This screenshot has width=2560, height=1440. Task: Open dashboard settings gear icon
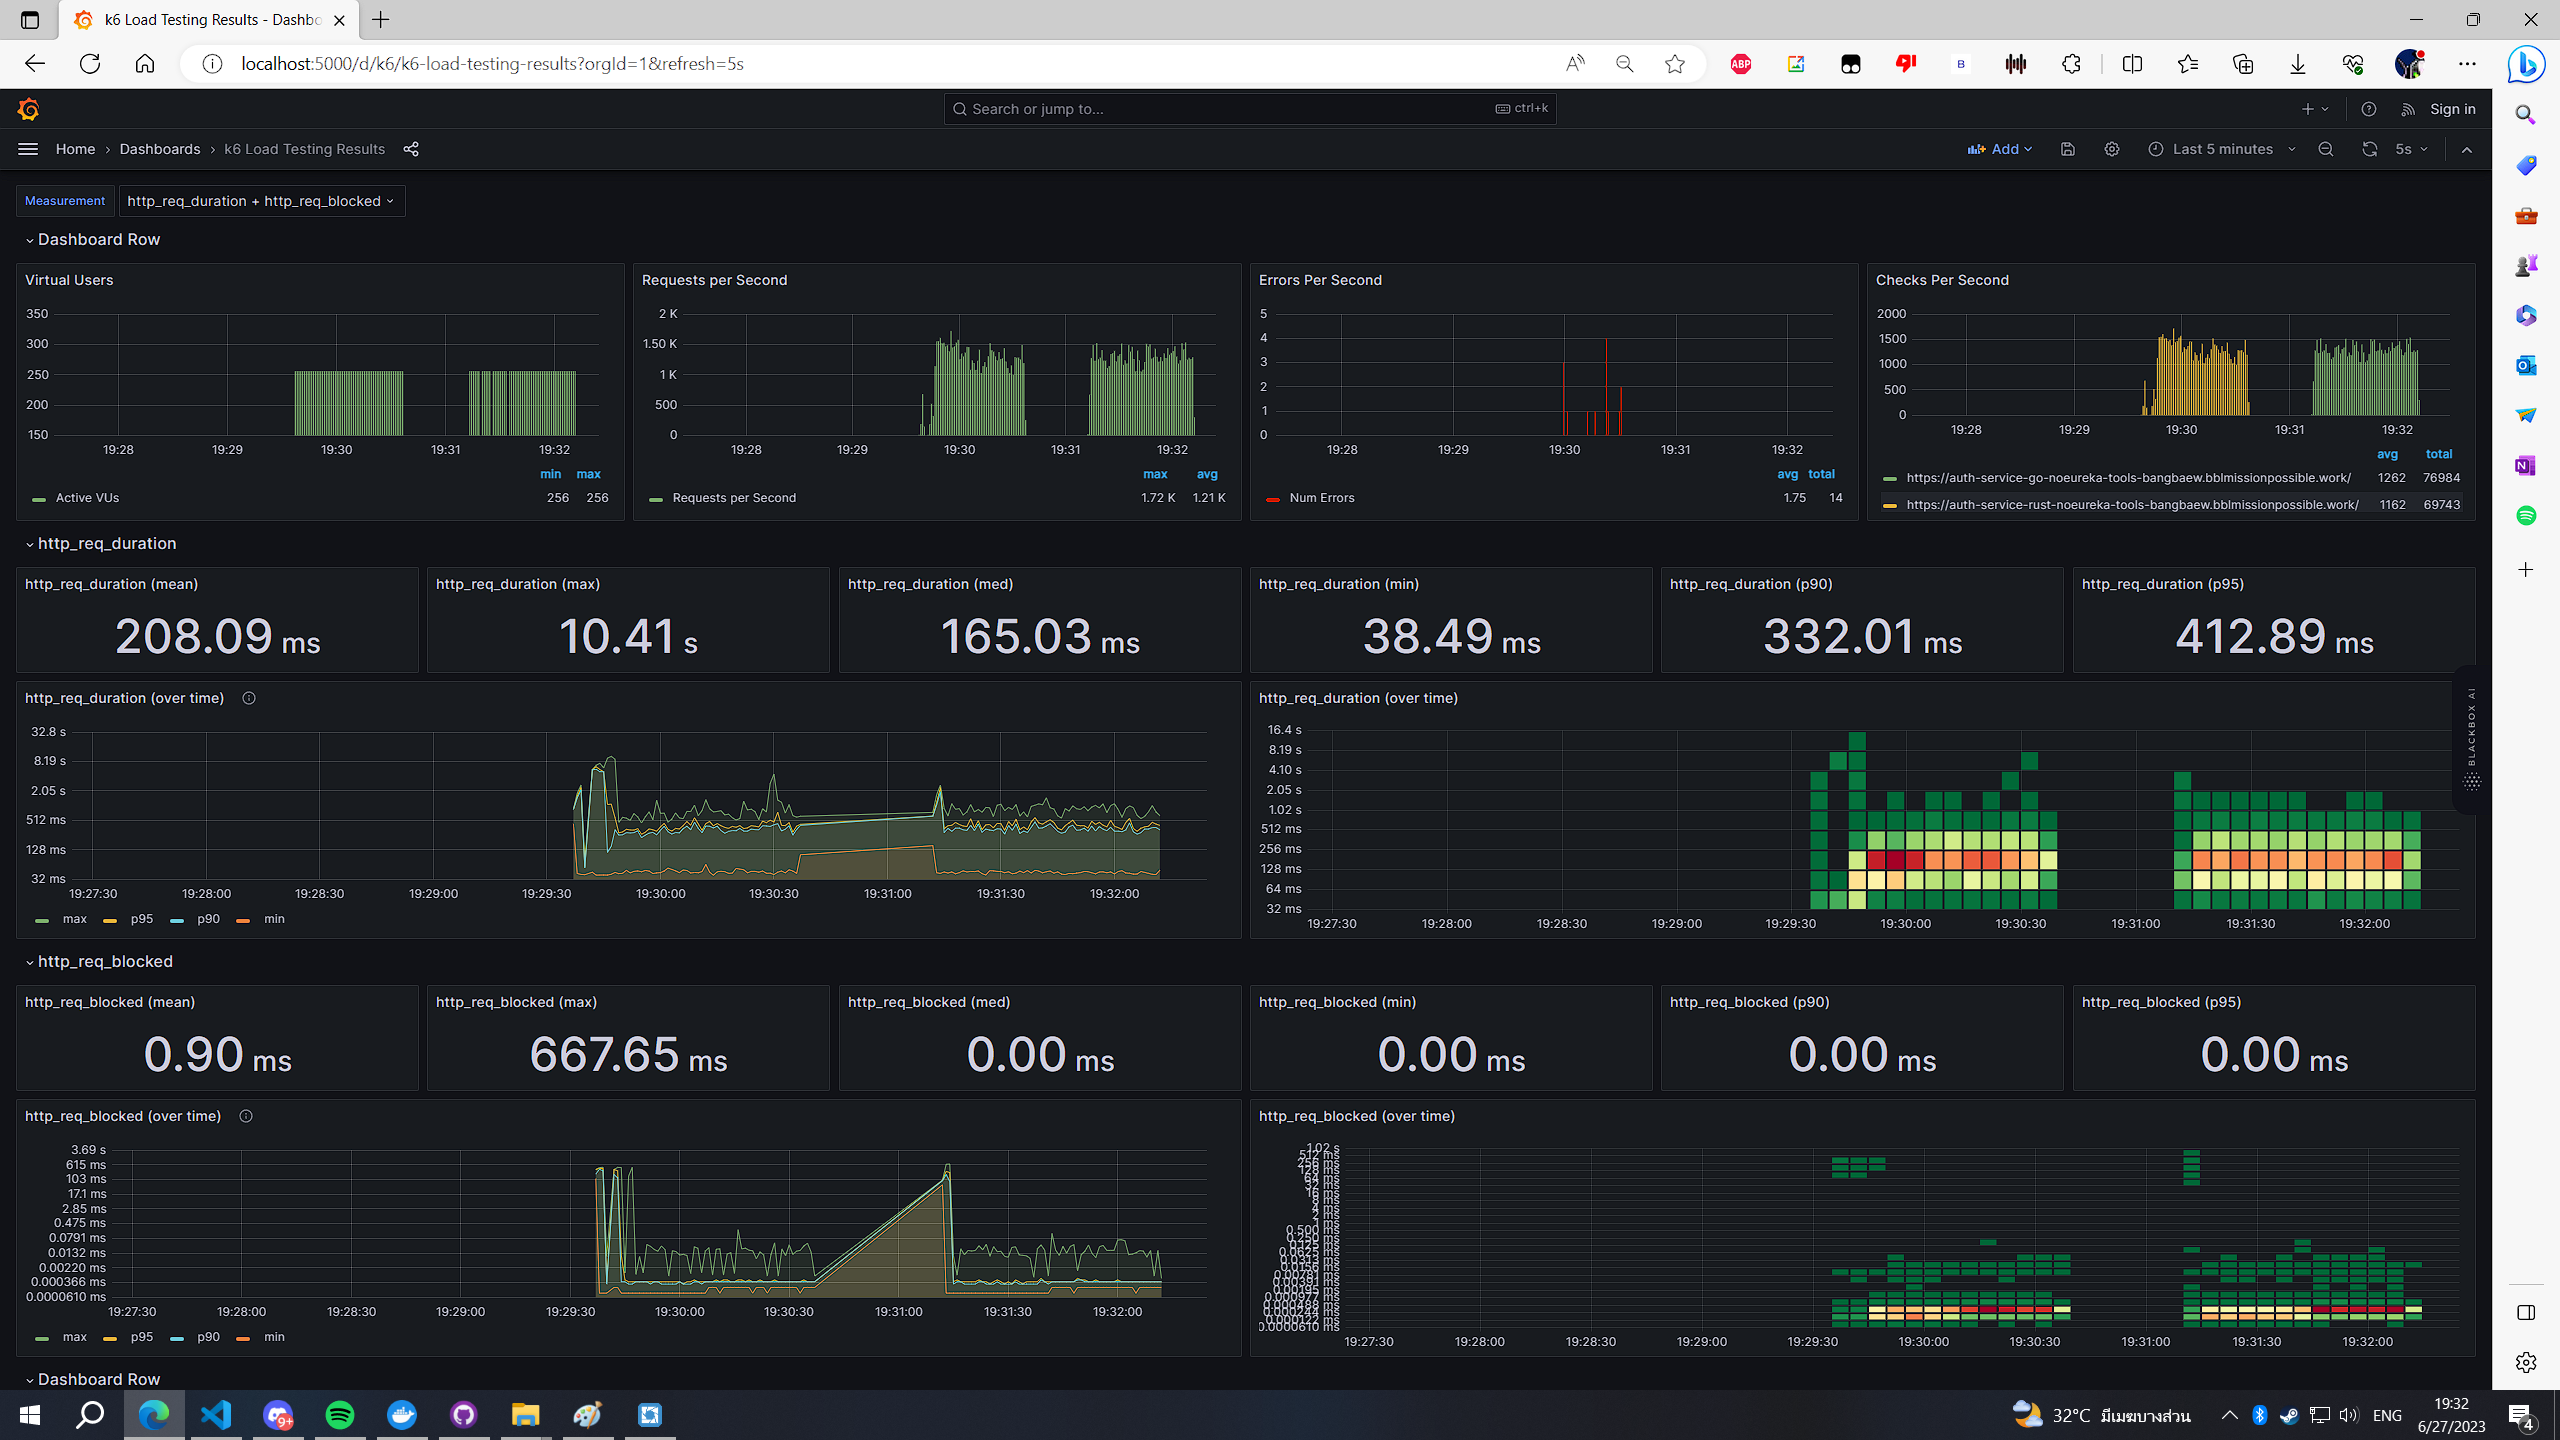2111,149
